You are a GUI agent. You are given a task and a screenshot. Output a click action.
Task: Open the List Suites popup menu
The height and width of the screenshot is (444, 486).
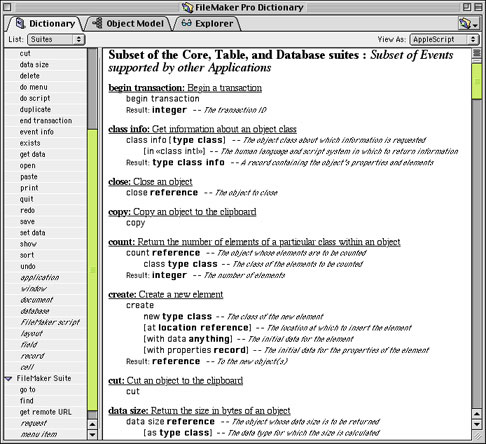pos(56,39)
